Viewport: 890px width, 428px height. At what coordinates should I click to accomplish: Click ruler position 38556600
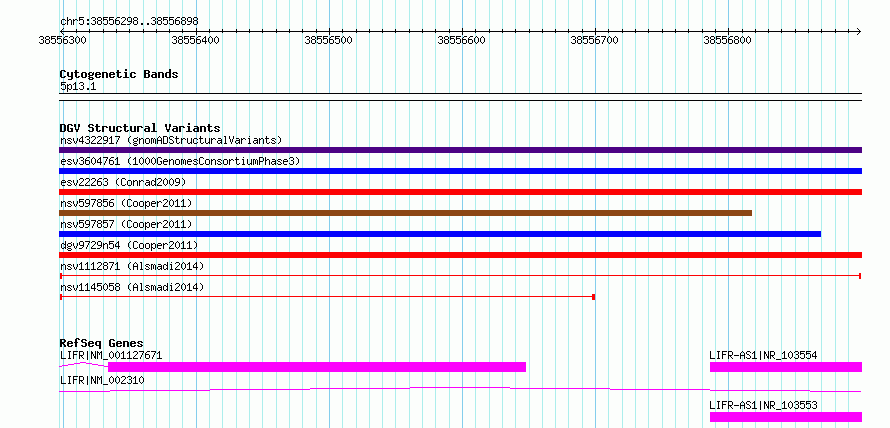point(461,40)
